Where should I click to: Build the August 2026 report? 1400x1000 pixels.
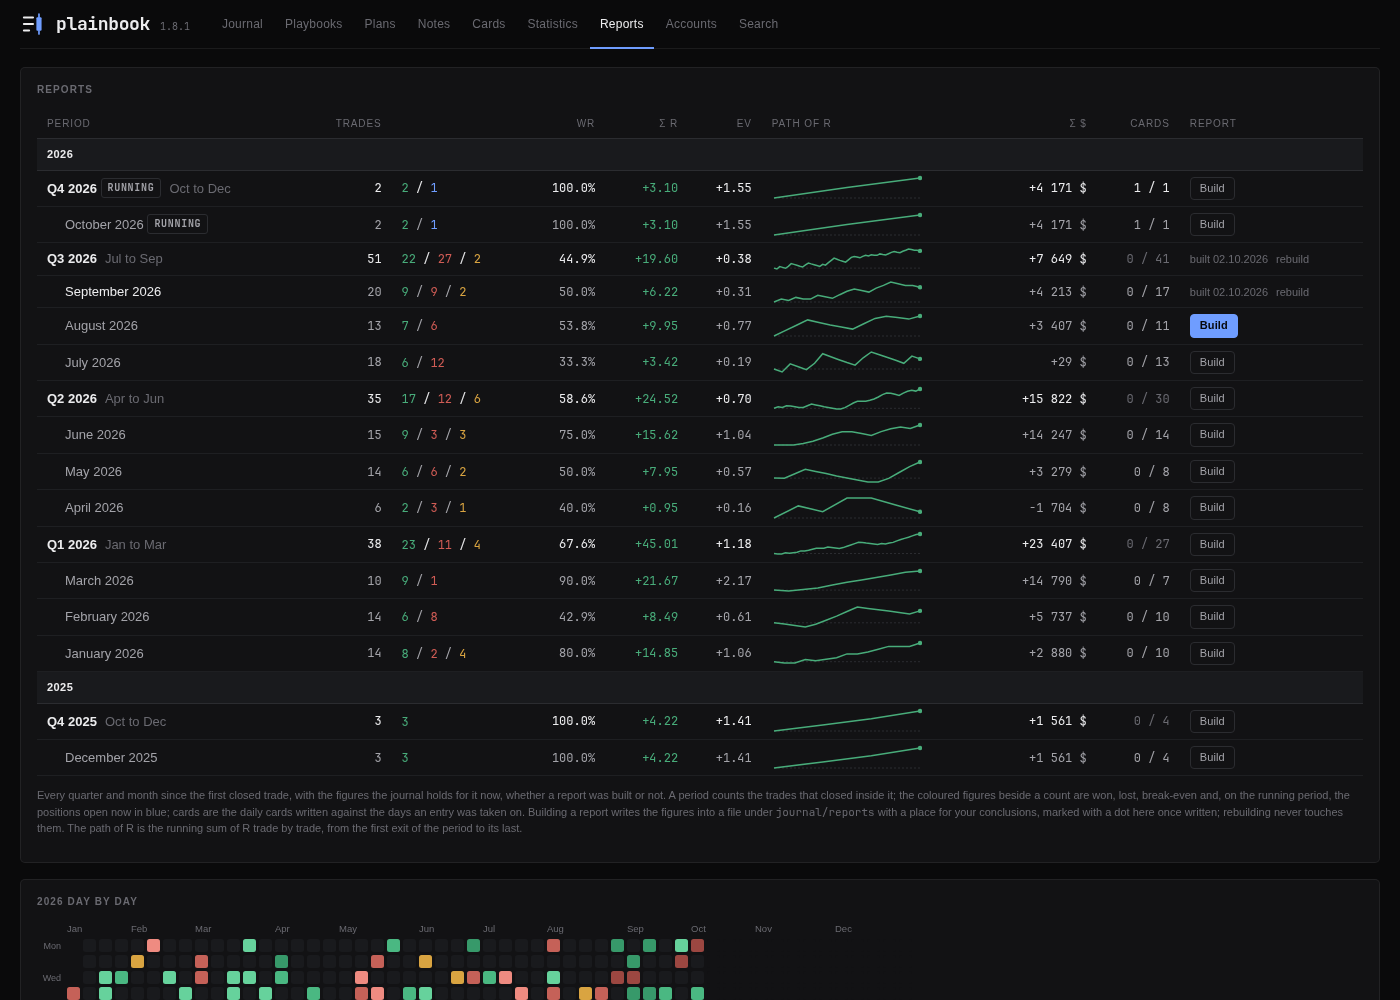pyautogui.click(x=1213, y=325)
